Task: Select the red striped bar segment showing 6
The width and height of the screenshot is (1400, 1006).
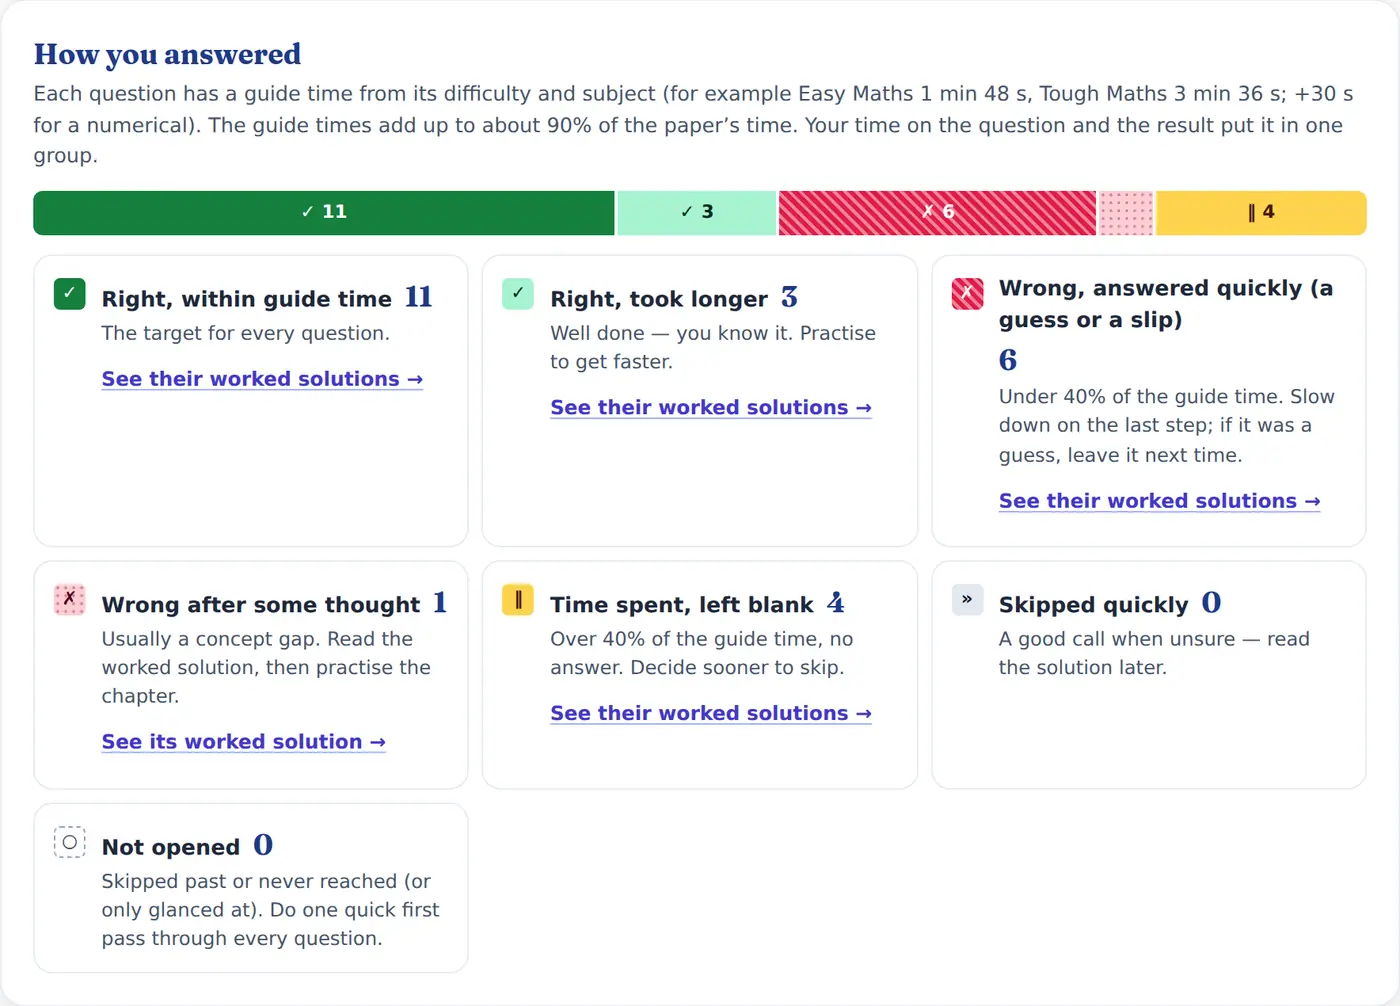Action: pyautogui.click(x=938, y=213)
